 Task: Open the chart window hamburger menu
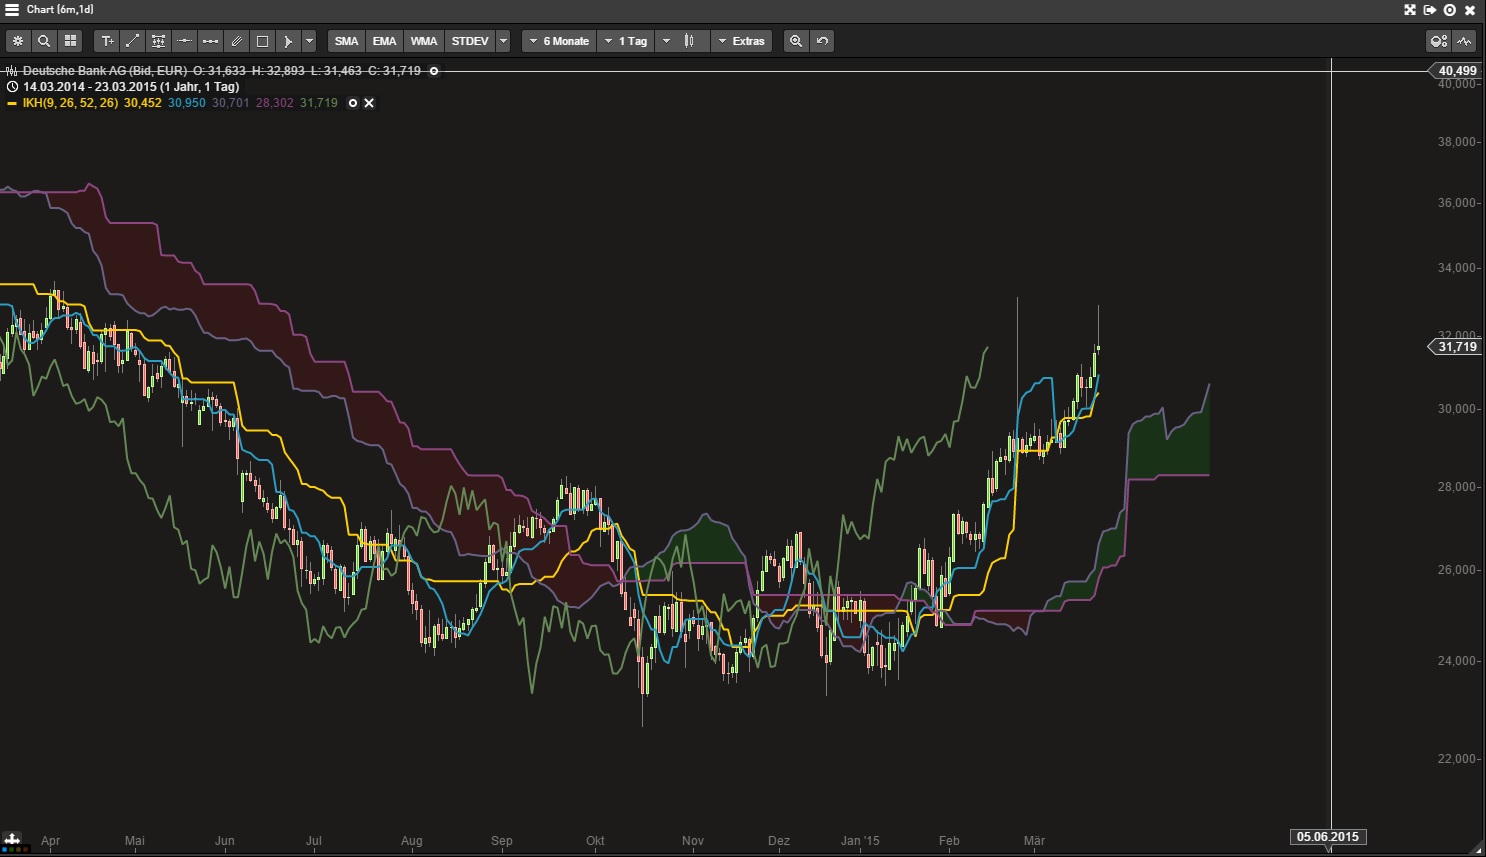12,9
